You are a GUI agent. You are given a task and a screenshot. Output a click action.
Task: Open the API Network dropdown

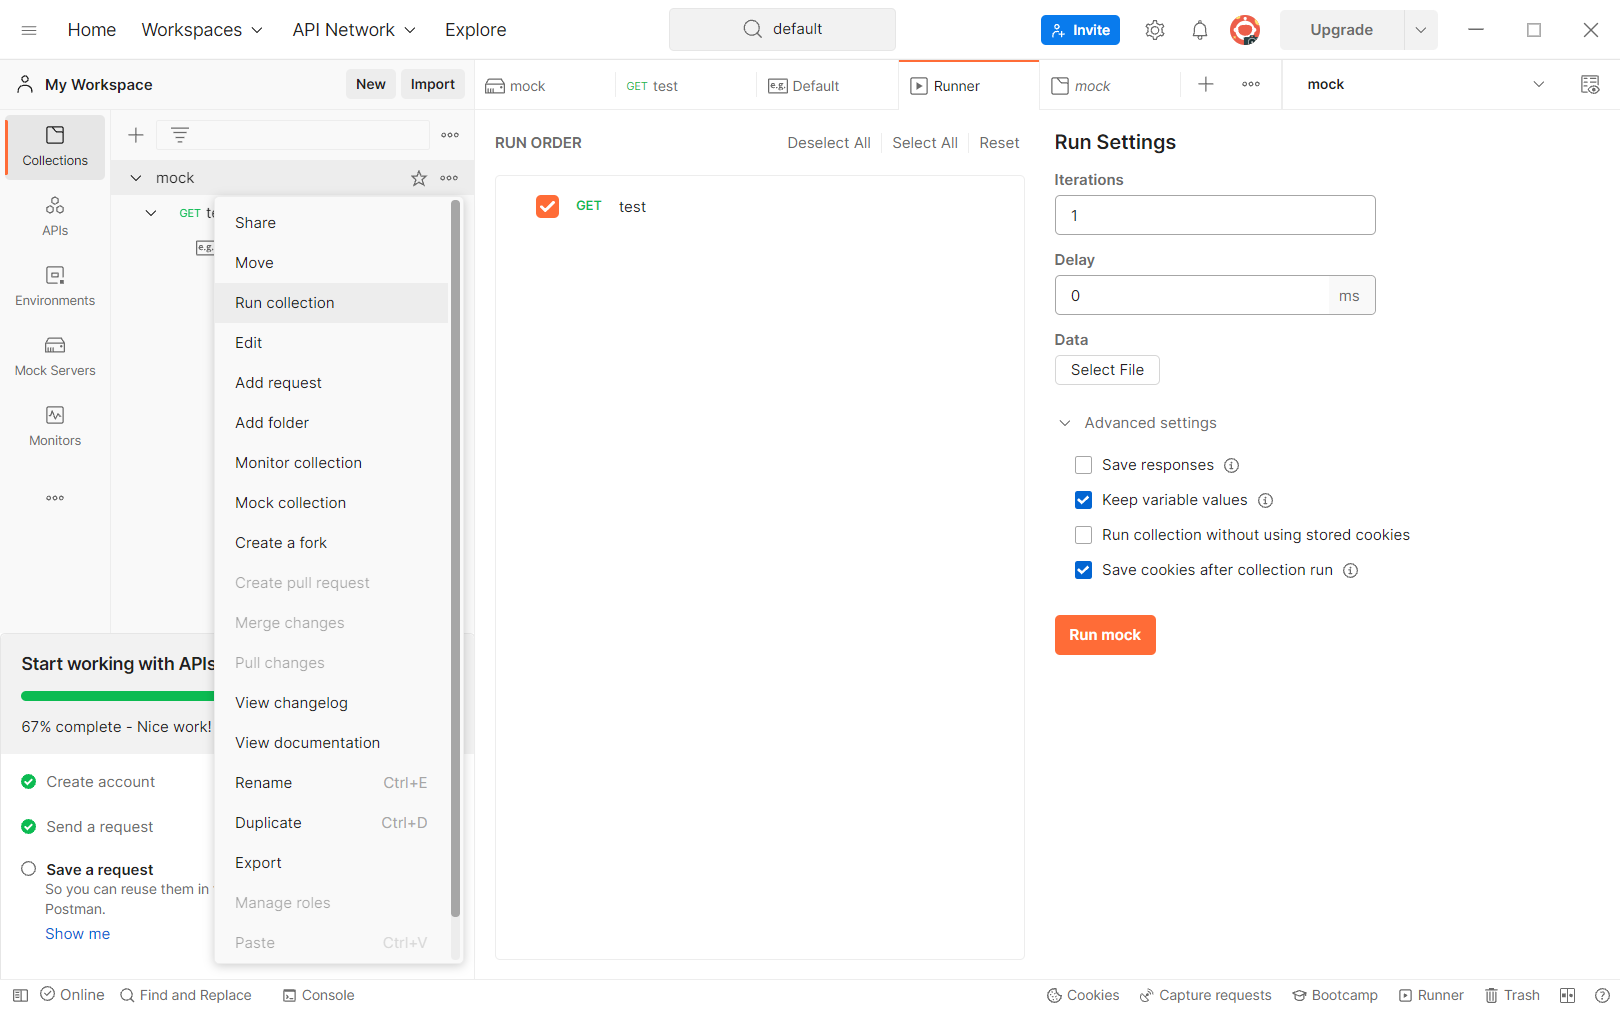click(x=354, y=30)
